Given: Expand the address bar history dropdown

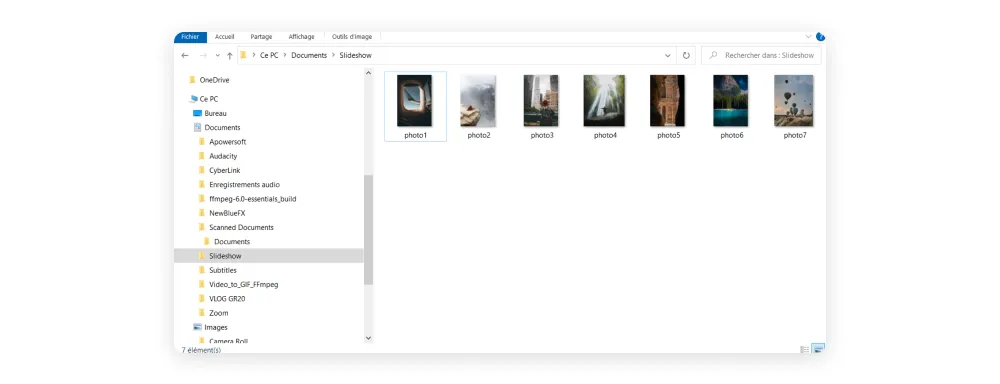Looking at the screenshot, I should (x=668, y=55).
